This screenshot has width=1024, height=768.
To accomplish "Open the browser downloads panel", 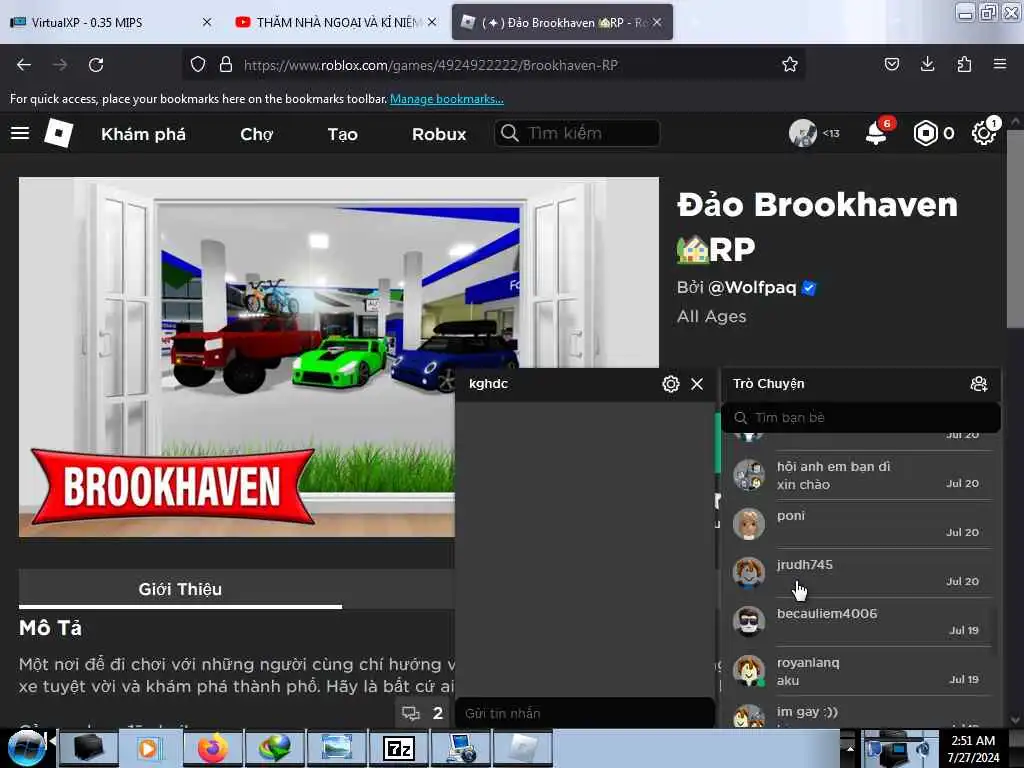I will (927, 64).
